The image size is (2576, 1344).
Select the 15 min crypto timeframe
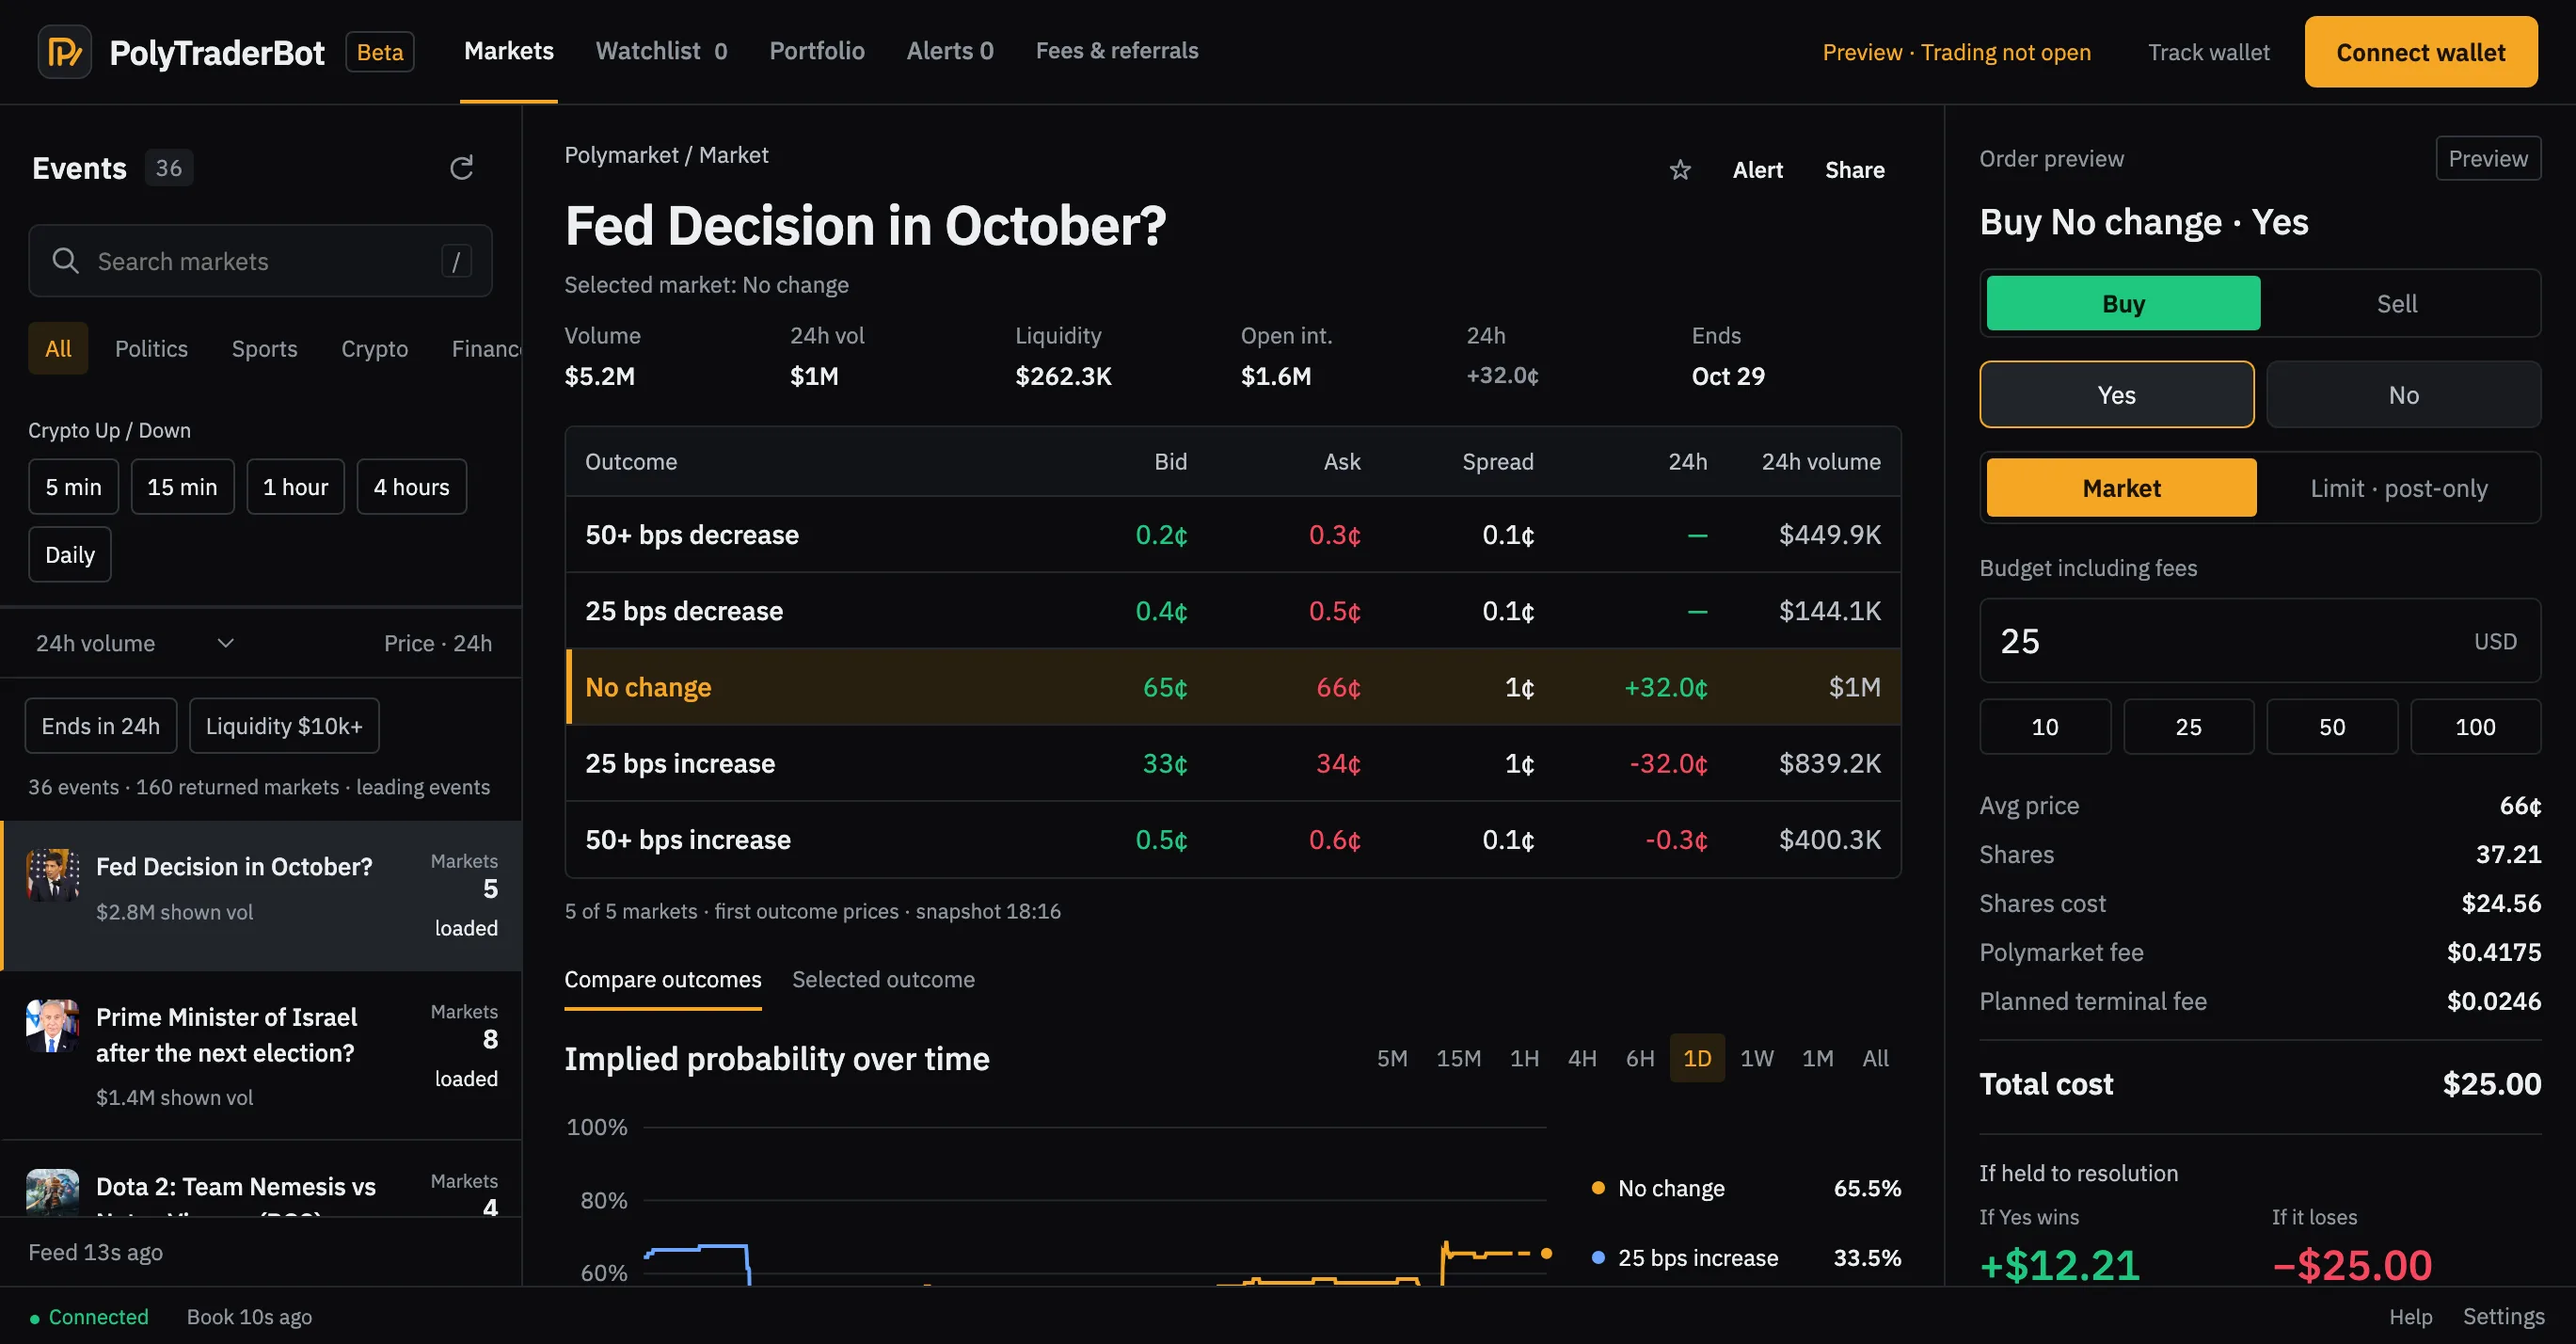(x=182, y=487)
